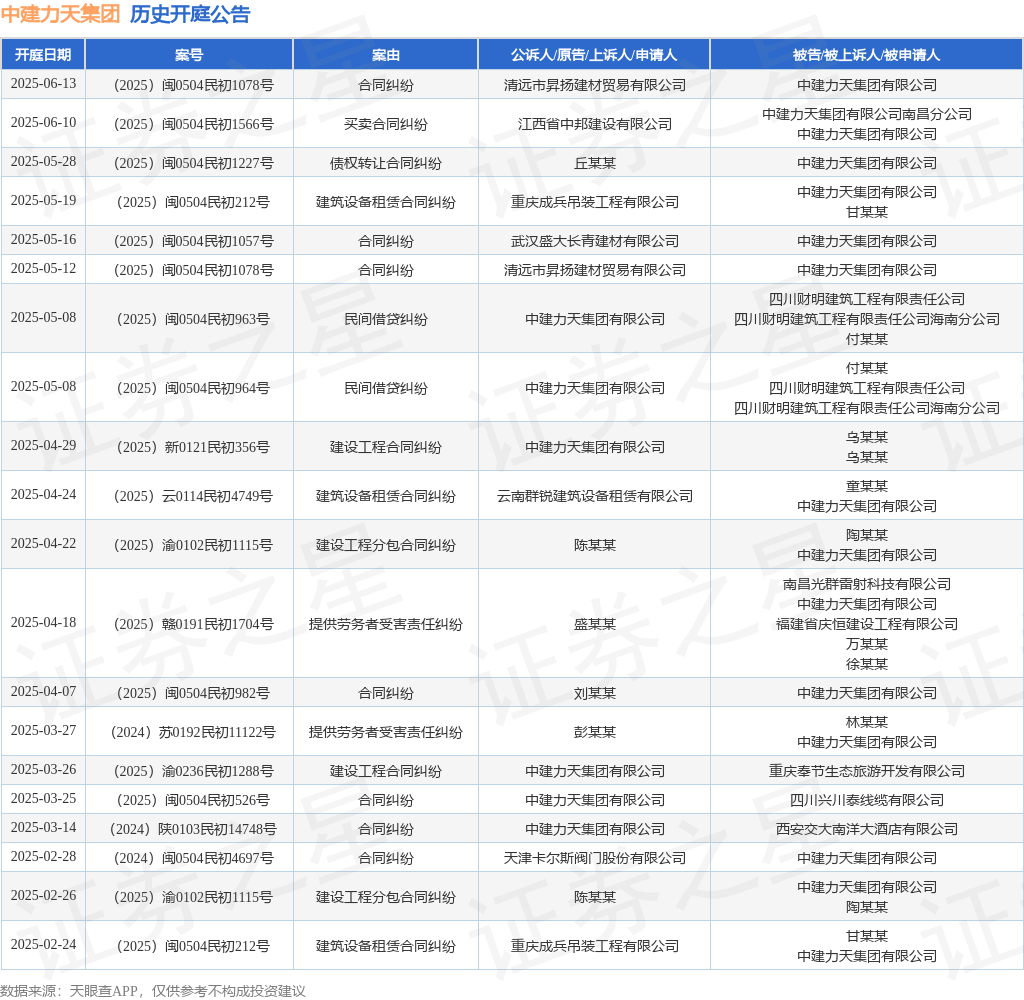
Task: Select the 2025-06-13 hearing date cell
Action: (x=43, y=84)
